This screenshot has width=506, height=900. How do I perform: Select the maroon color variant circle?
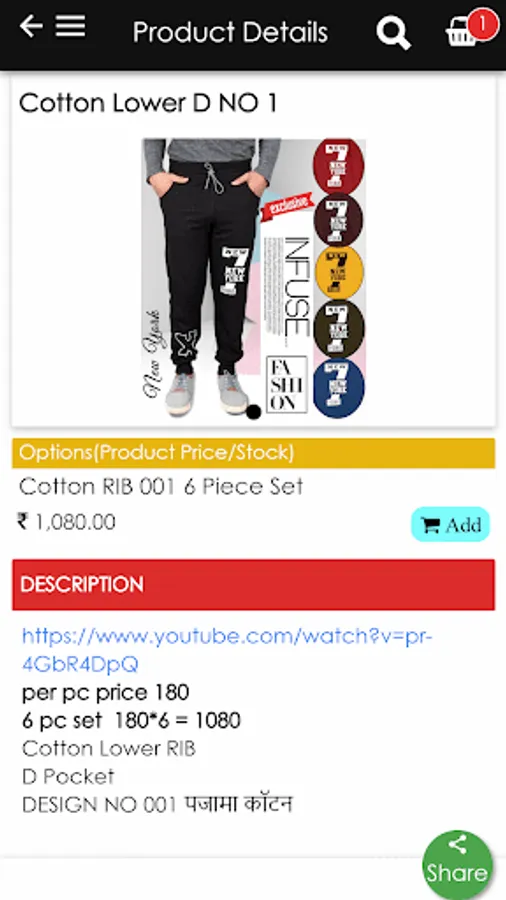pyautogui.click(x=338, y=220)
